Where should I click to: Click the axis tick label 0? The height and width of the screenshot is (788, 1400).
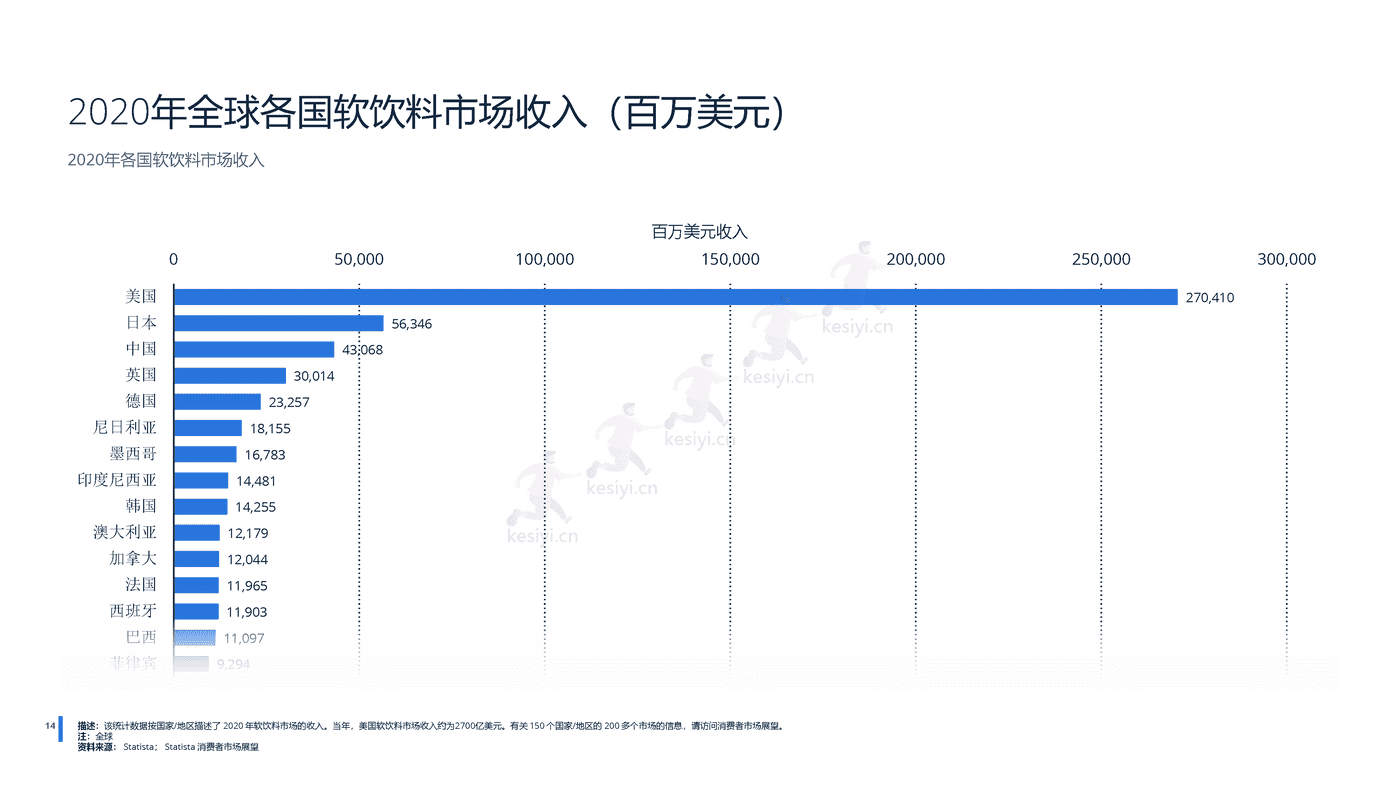174,260
